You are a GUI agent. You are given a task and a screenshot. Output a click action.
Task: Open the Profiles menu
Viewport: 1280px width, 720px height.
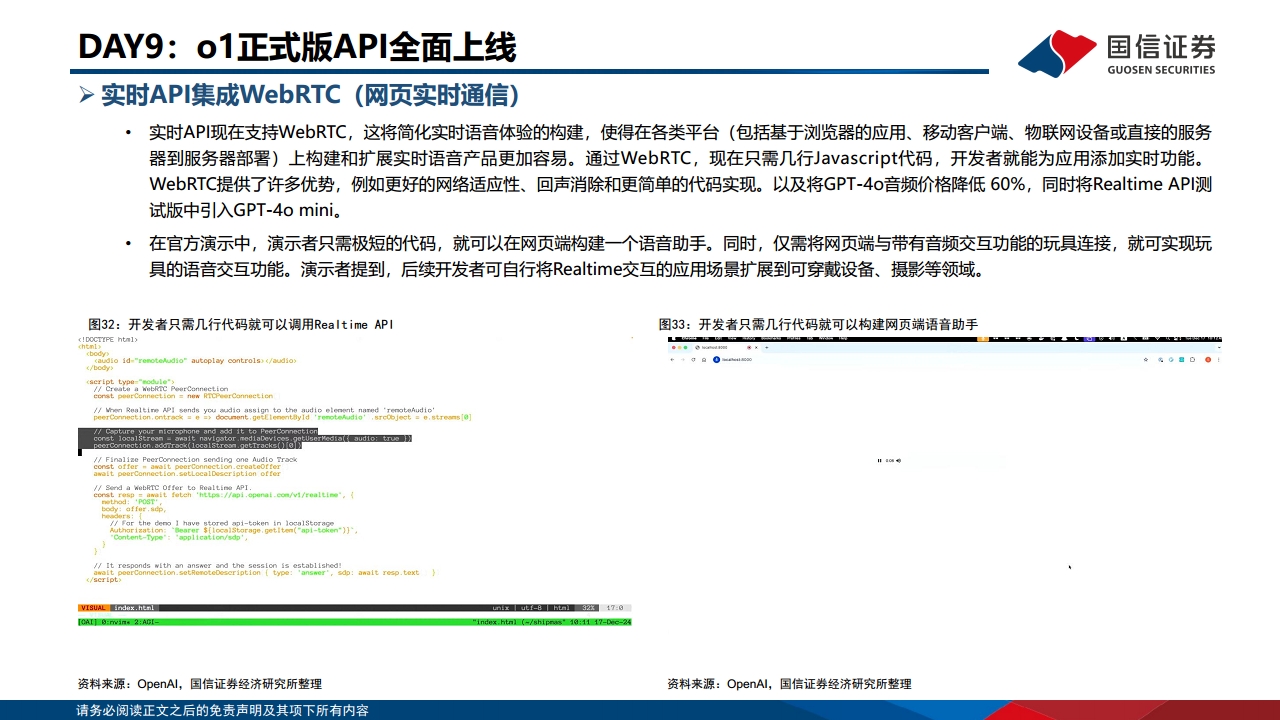click(794, 338)
